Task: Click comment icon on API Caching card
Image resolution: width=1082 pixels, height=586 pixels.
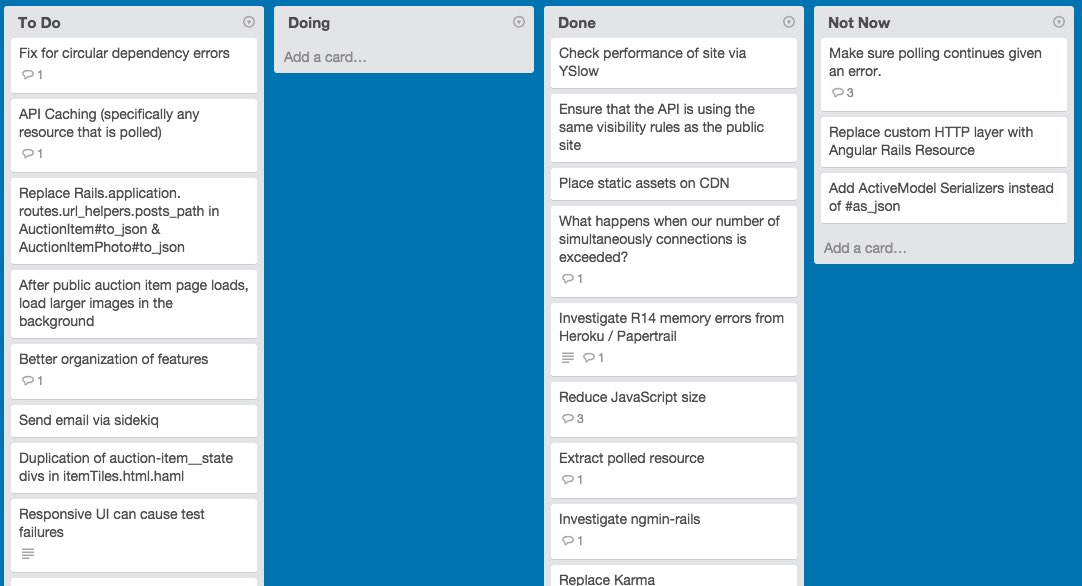Action: [x=28, y=153]
